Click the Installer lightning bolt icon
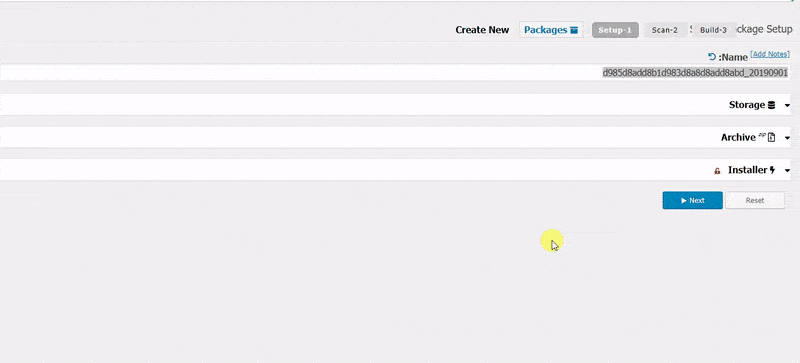Image resolution: width=800 pixels, height=363 pixels. pyautogui.click(x=772, y=170)
